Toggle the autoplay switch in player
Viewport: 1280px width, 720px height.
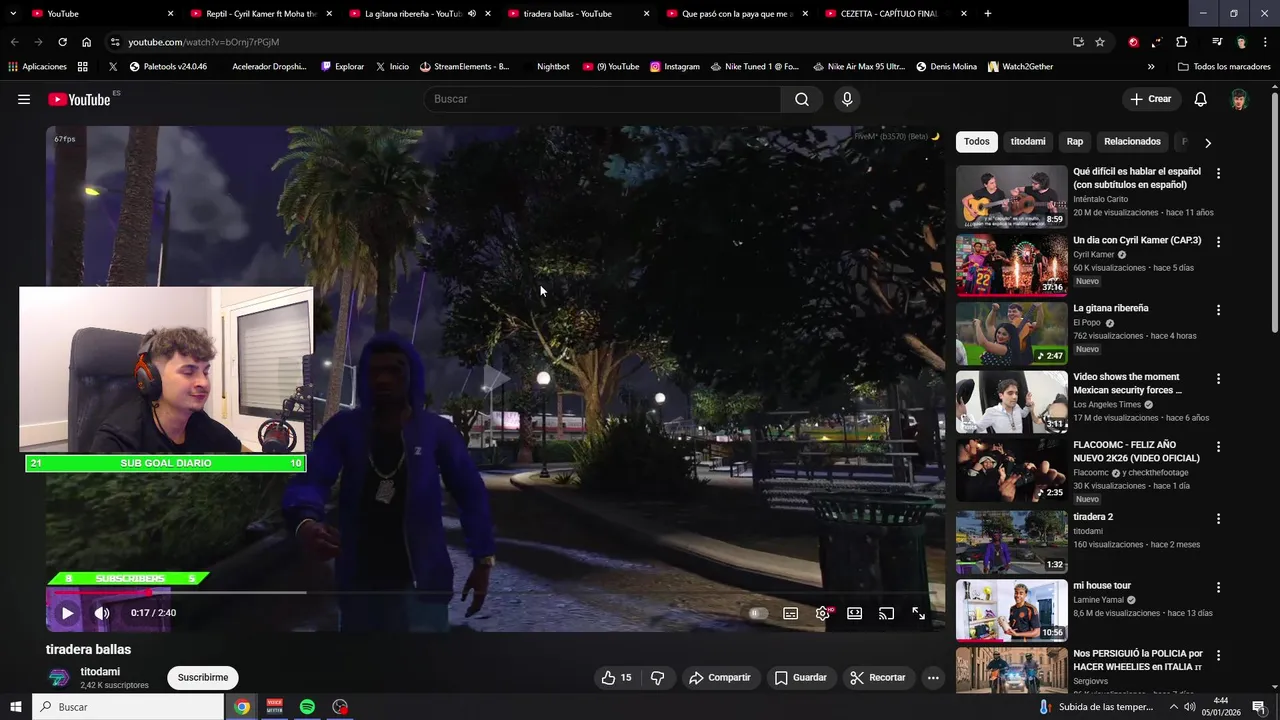[x=758, y=613]
